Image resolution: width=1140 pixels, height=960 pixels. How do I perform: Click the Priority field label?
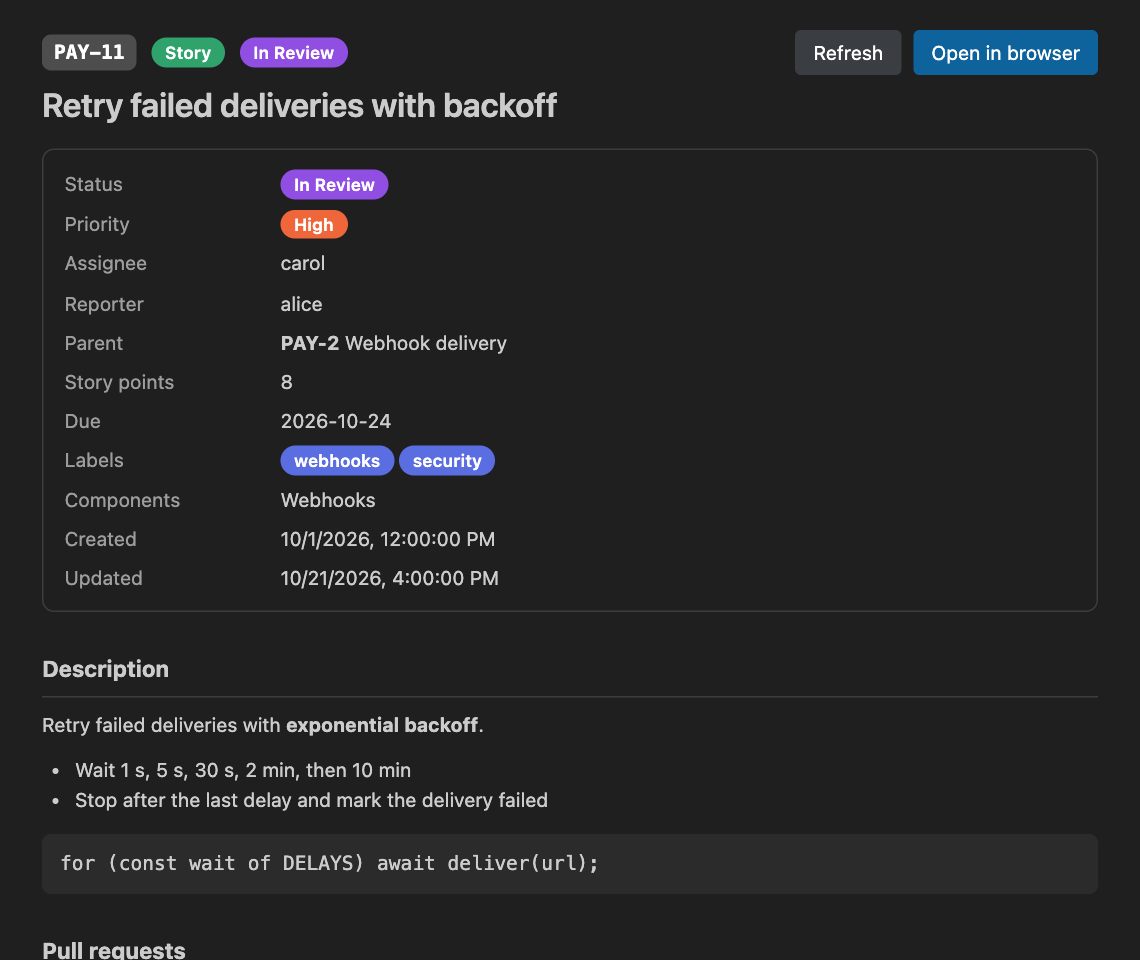(x=97, y=225)
